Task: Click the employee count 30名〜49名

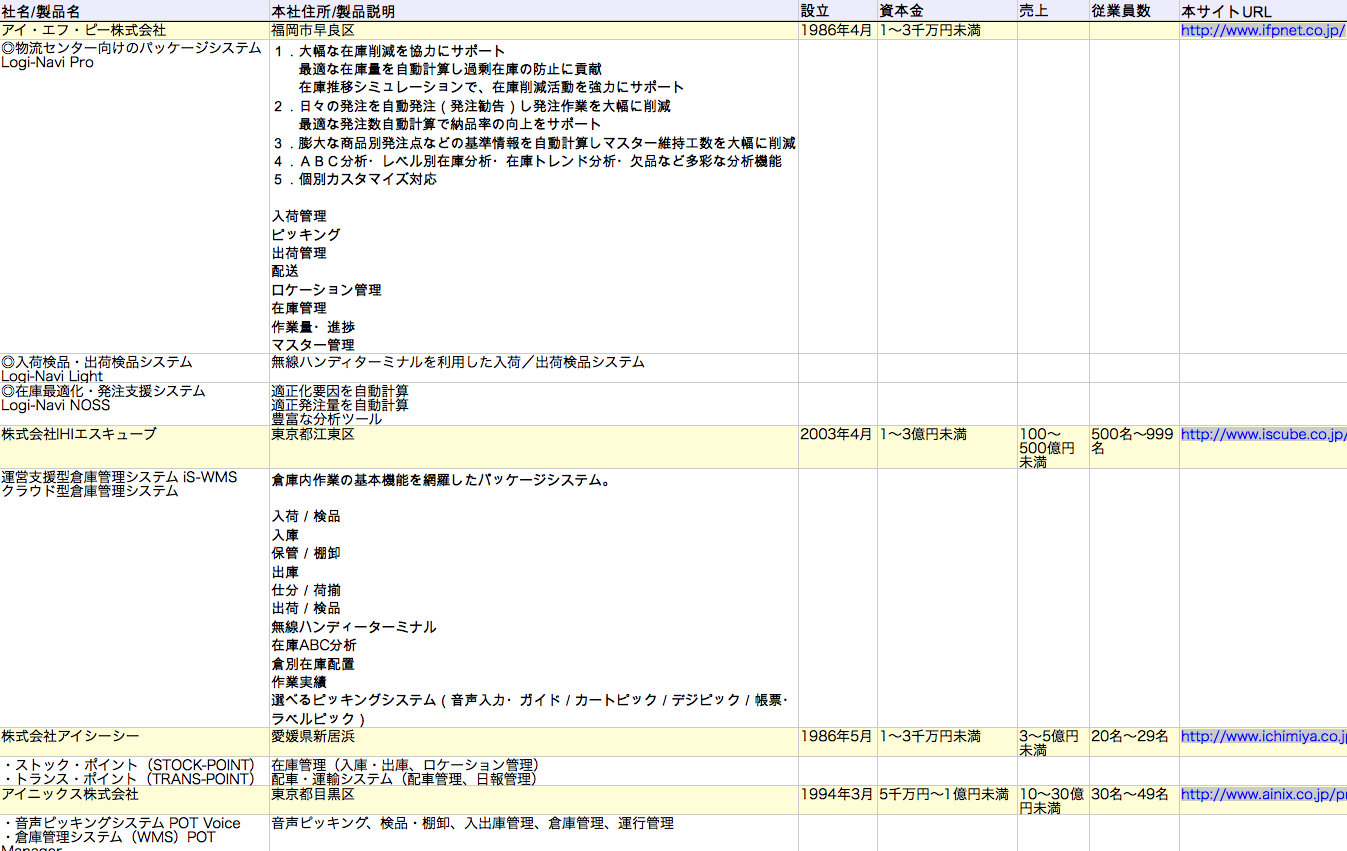Action: tap(1134, 800)
